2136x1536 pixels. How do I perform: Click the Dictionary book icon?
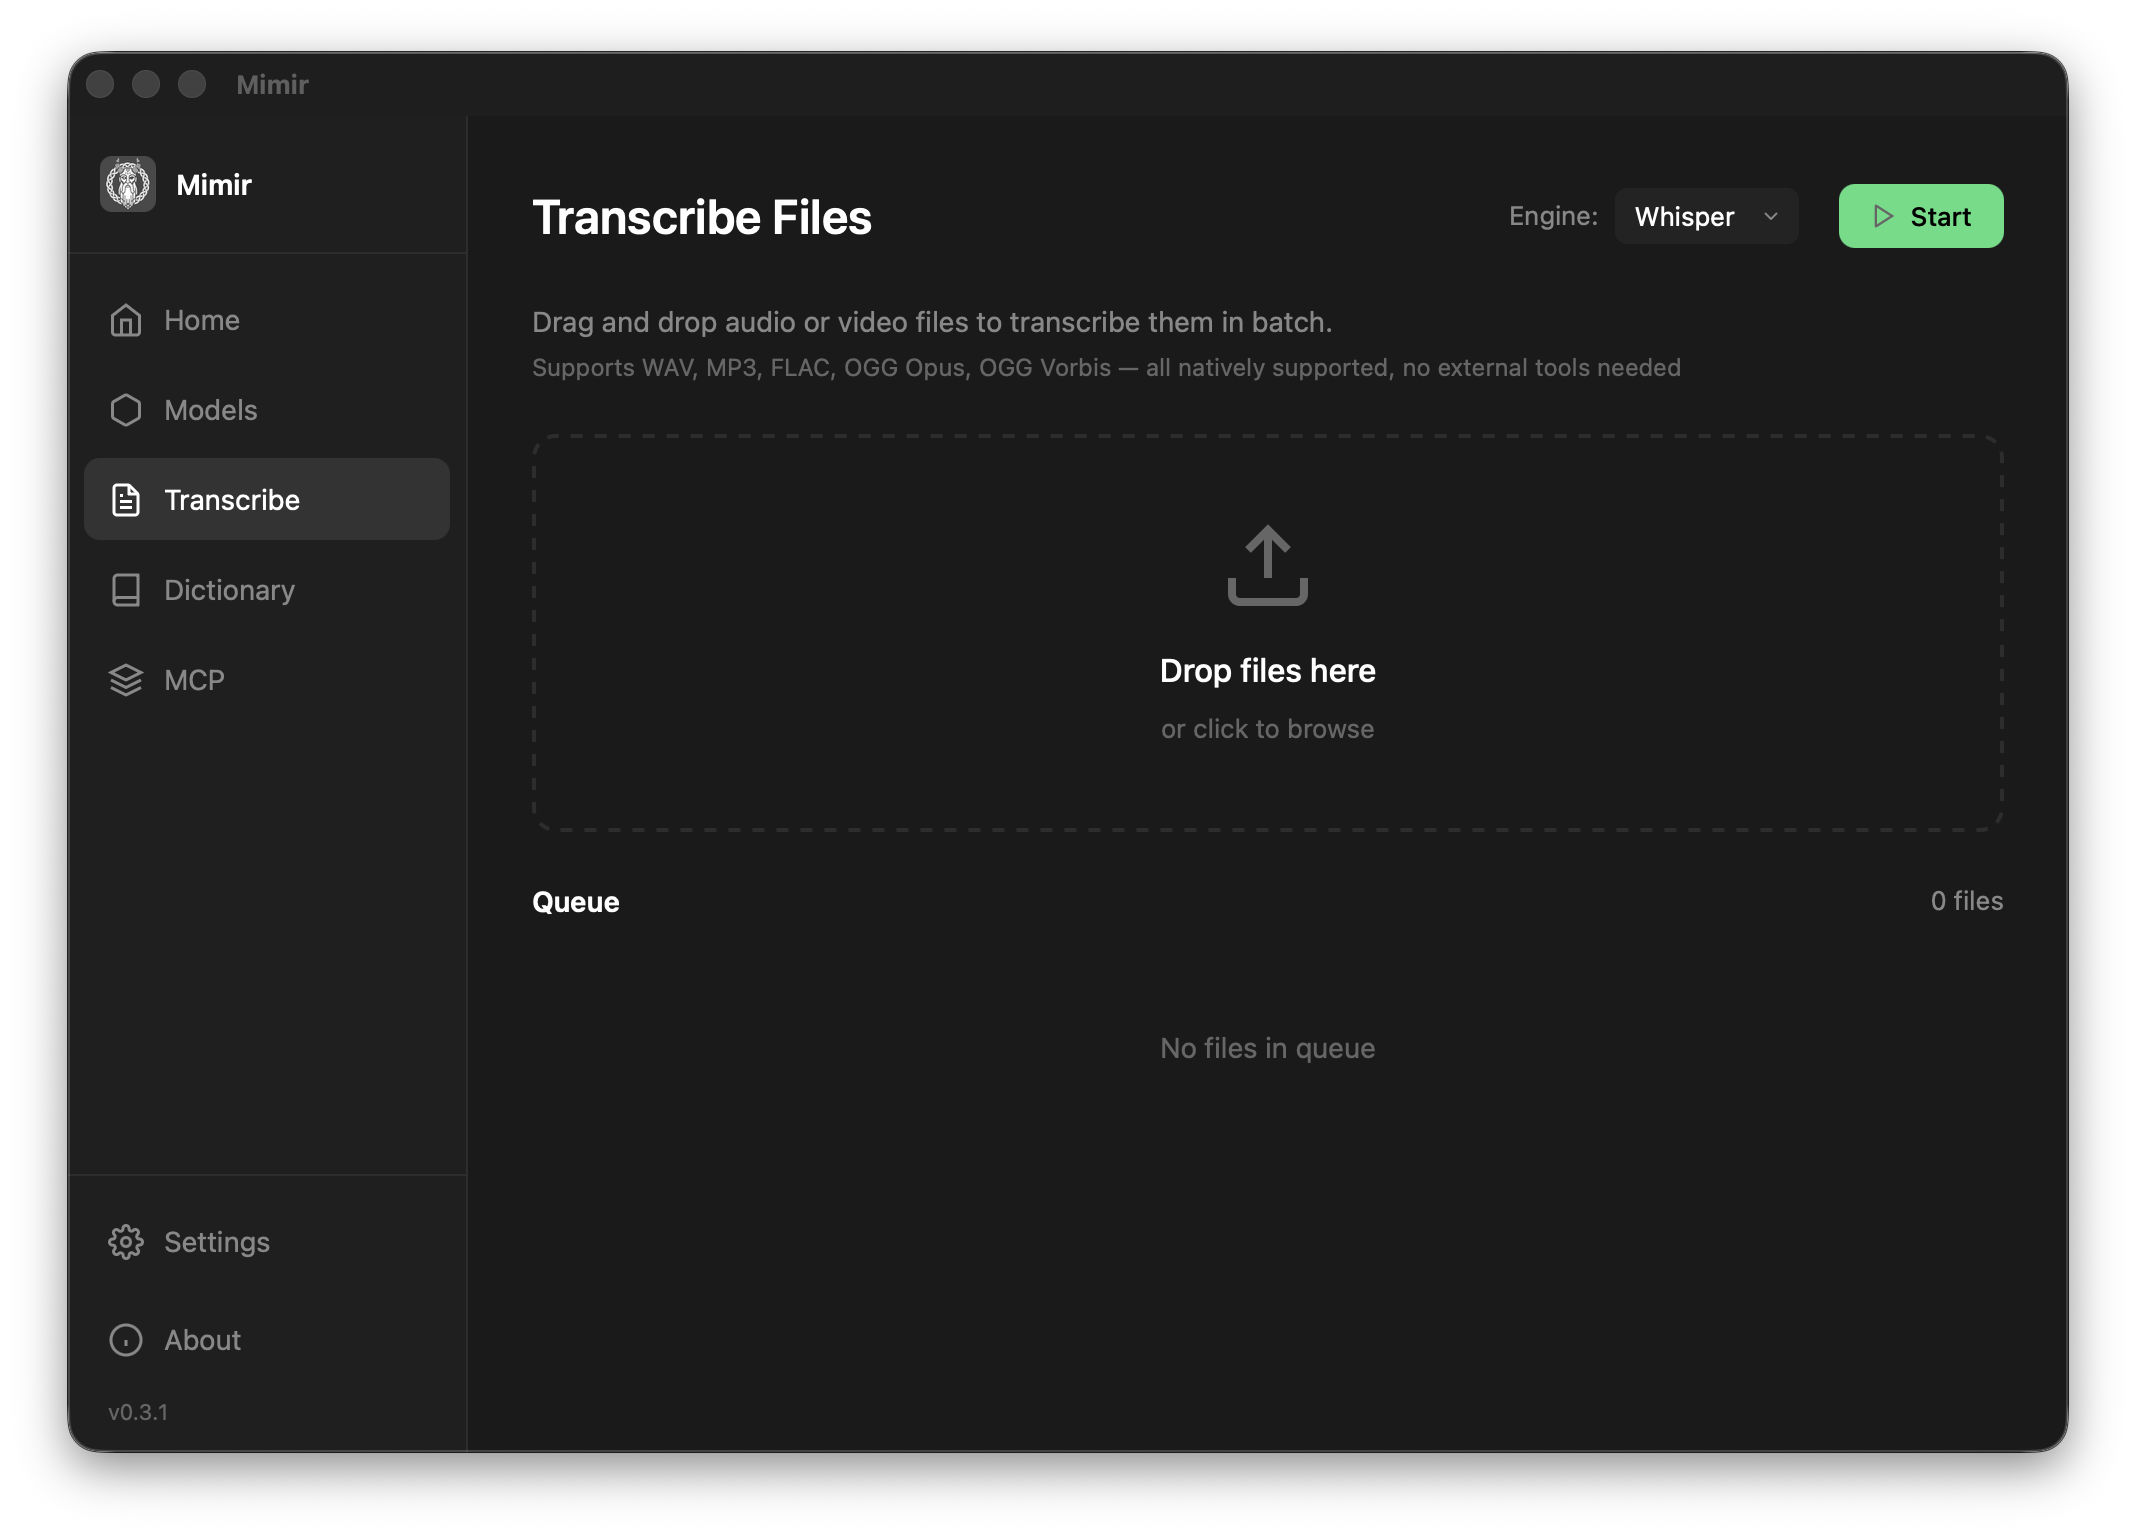pos(126,590)
